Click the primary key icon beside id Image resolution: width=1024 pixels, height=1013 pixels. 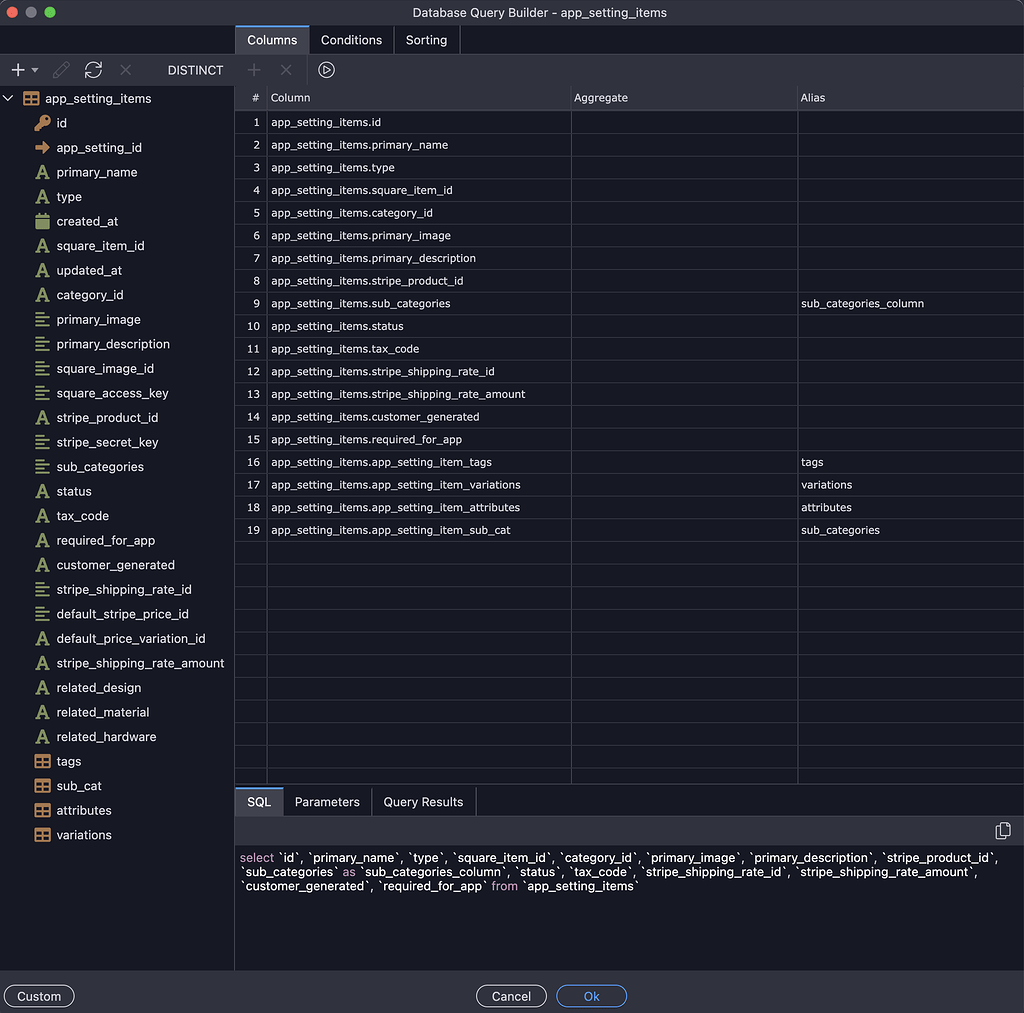43,122
